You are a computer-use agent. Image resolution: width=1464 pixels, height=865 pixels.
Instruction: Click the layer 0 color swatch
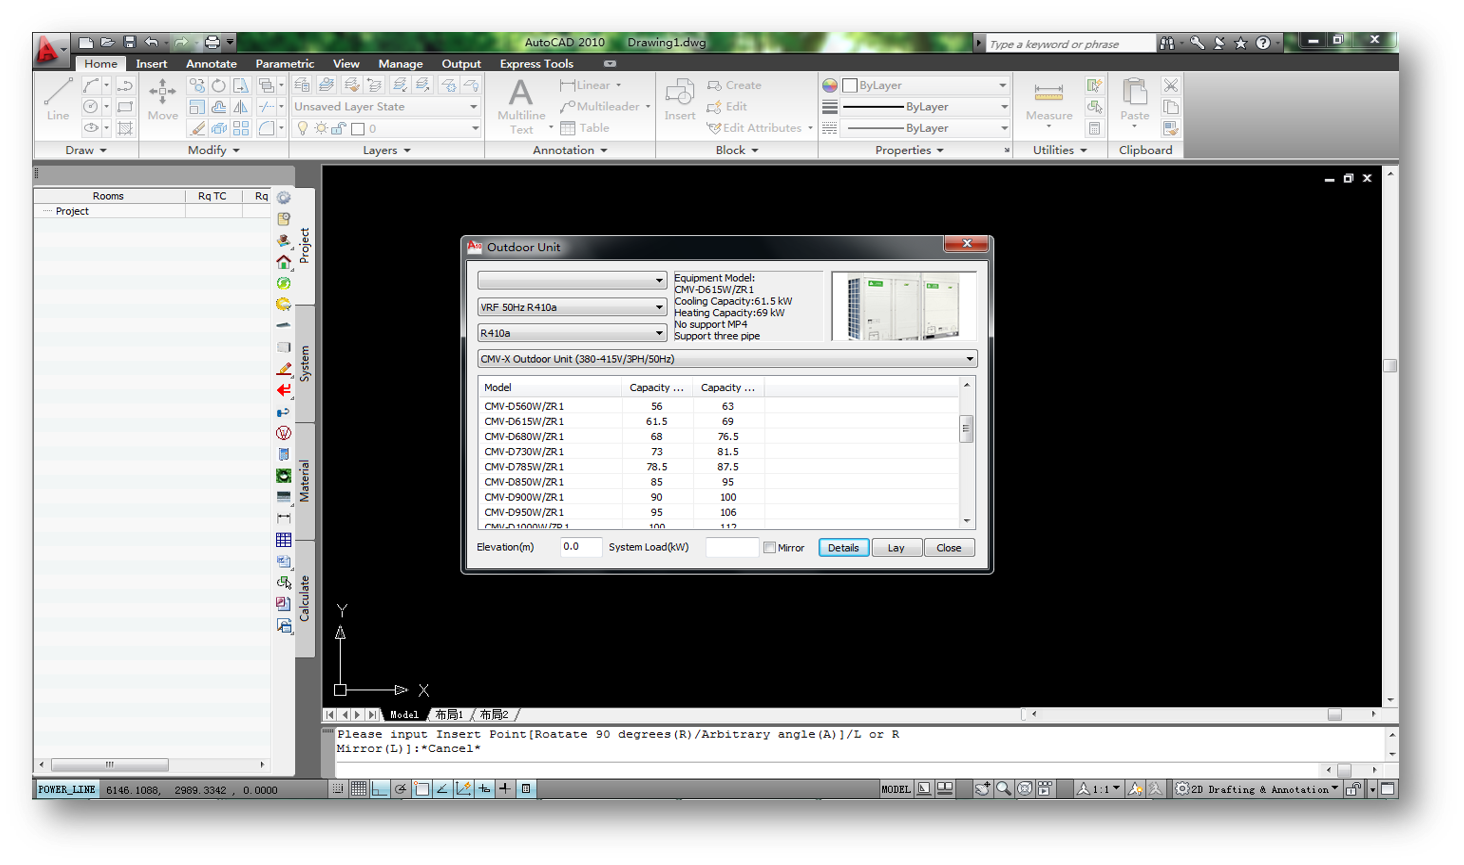tap(357, 129)
